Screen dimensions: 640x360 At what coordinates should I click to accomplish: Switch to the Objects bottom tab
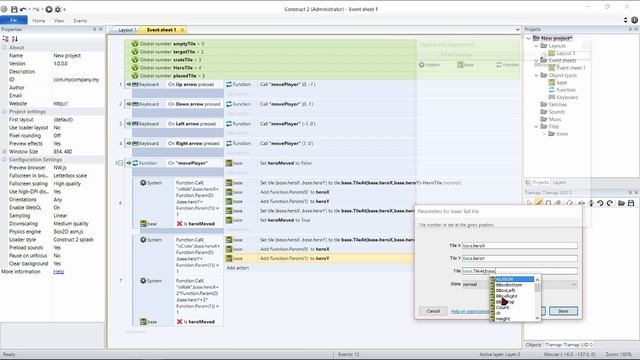(533, 345)
